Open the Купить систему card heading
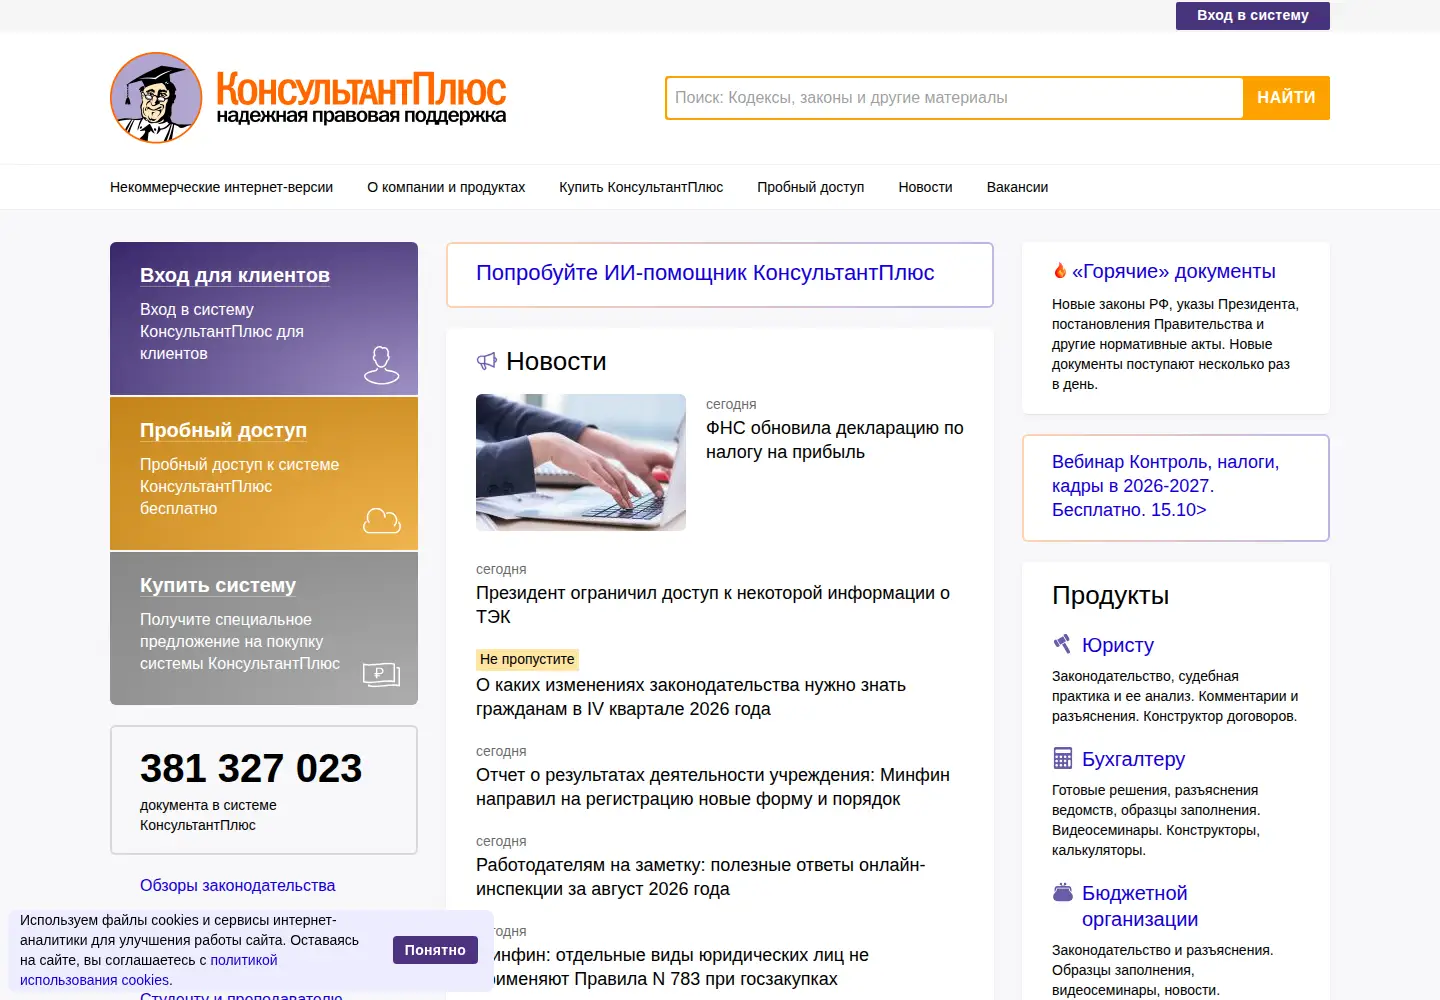This screenshot has height=1000, width=1440. pos(218,585)
